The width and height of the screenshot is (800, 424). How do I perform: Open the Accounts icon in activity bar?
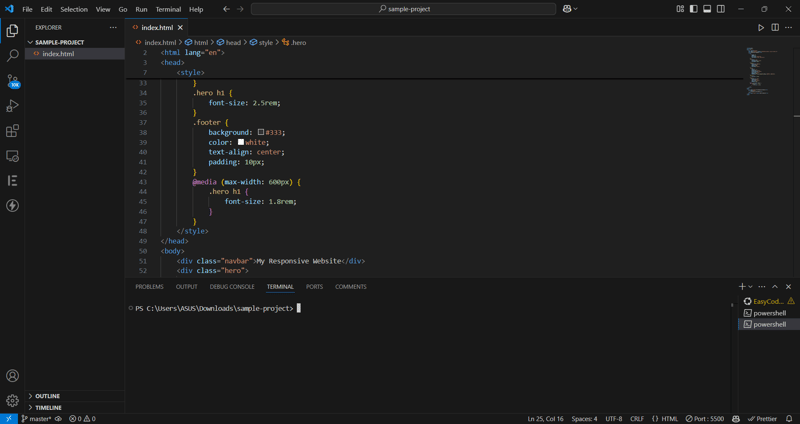tap(12, 376)
